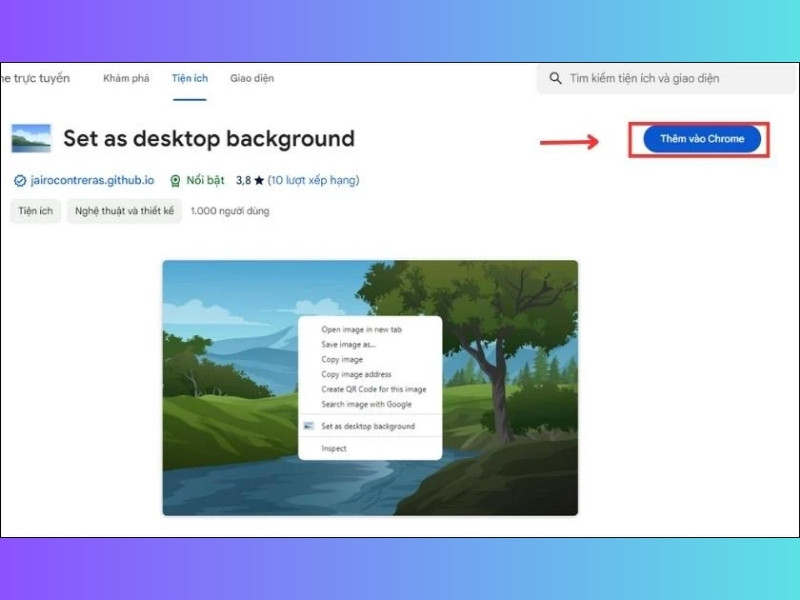Image resolution: width=800 pixels, height=600 pixels.
Task: Click the extension preview screenshot image
Action: click(x=370, y=388)
